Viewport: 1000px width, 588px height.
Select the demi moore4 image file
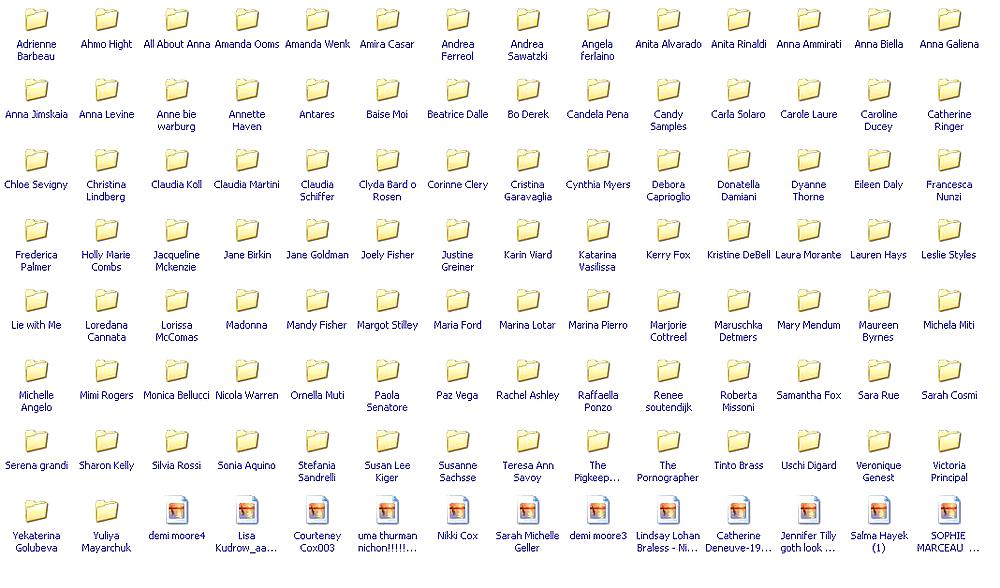point(177,511)
